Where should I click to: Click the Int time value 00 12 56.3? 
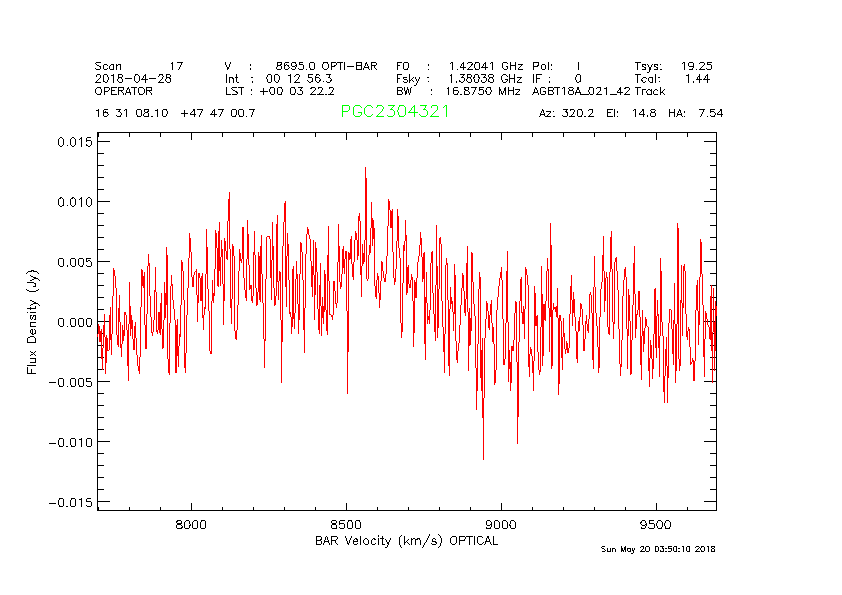click(299, 78)
